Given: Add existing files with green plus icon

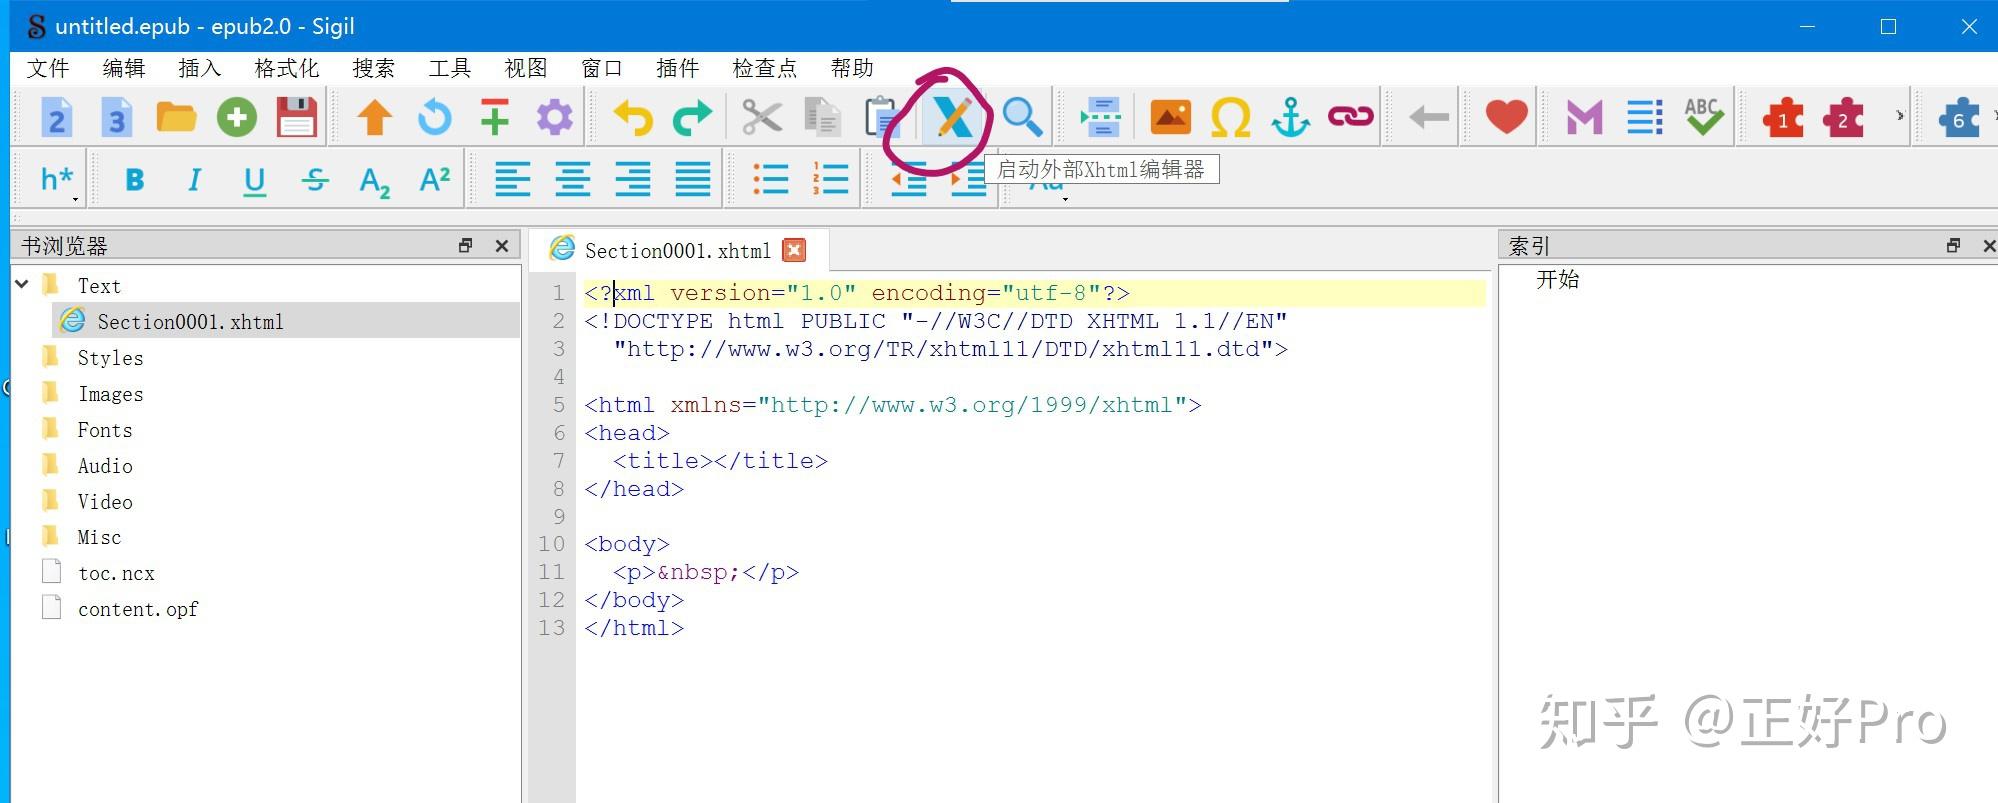Looking at the screenshot, I should (237, 117).
